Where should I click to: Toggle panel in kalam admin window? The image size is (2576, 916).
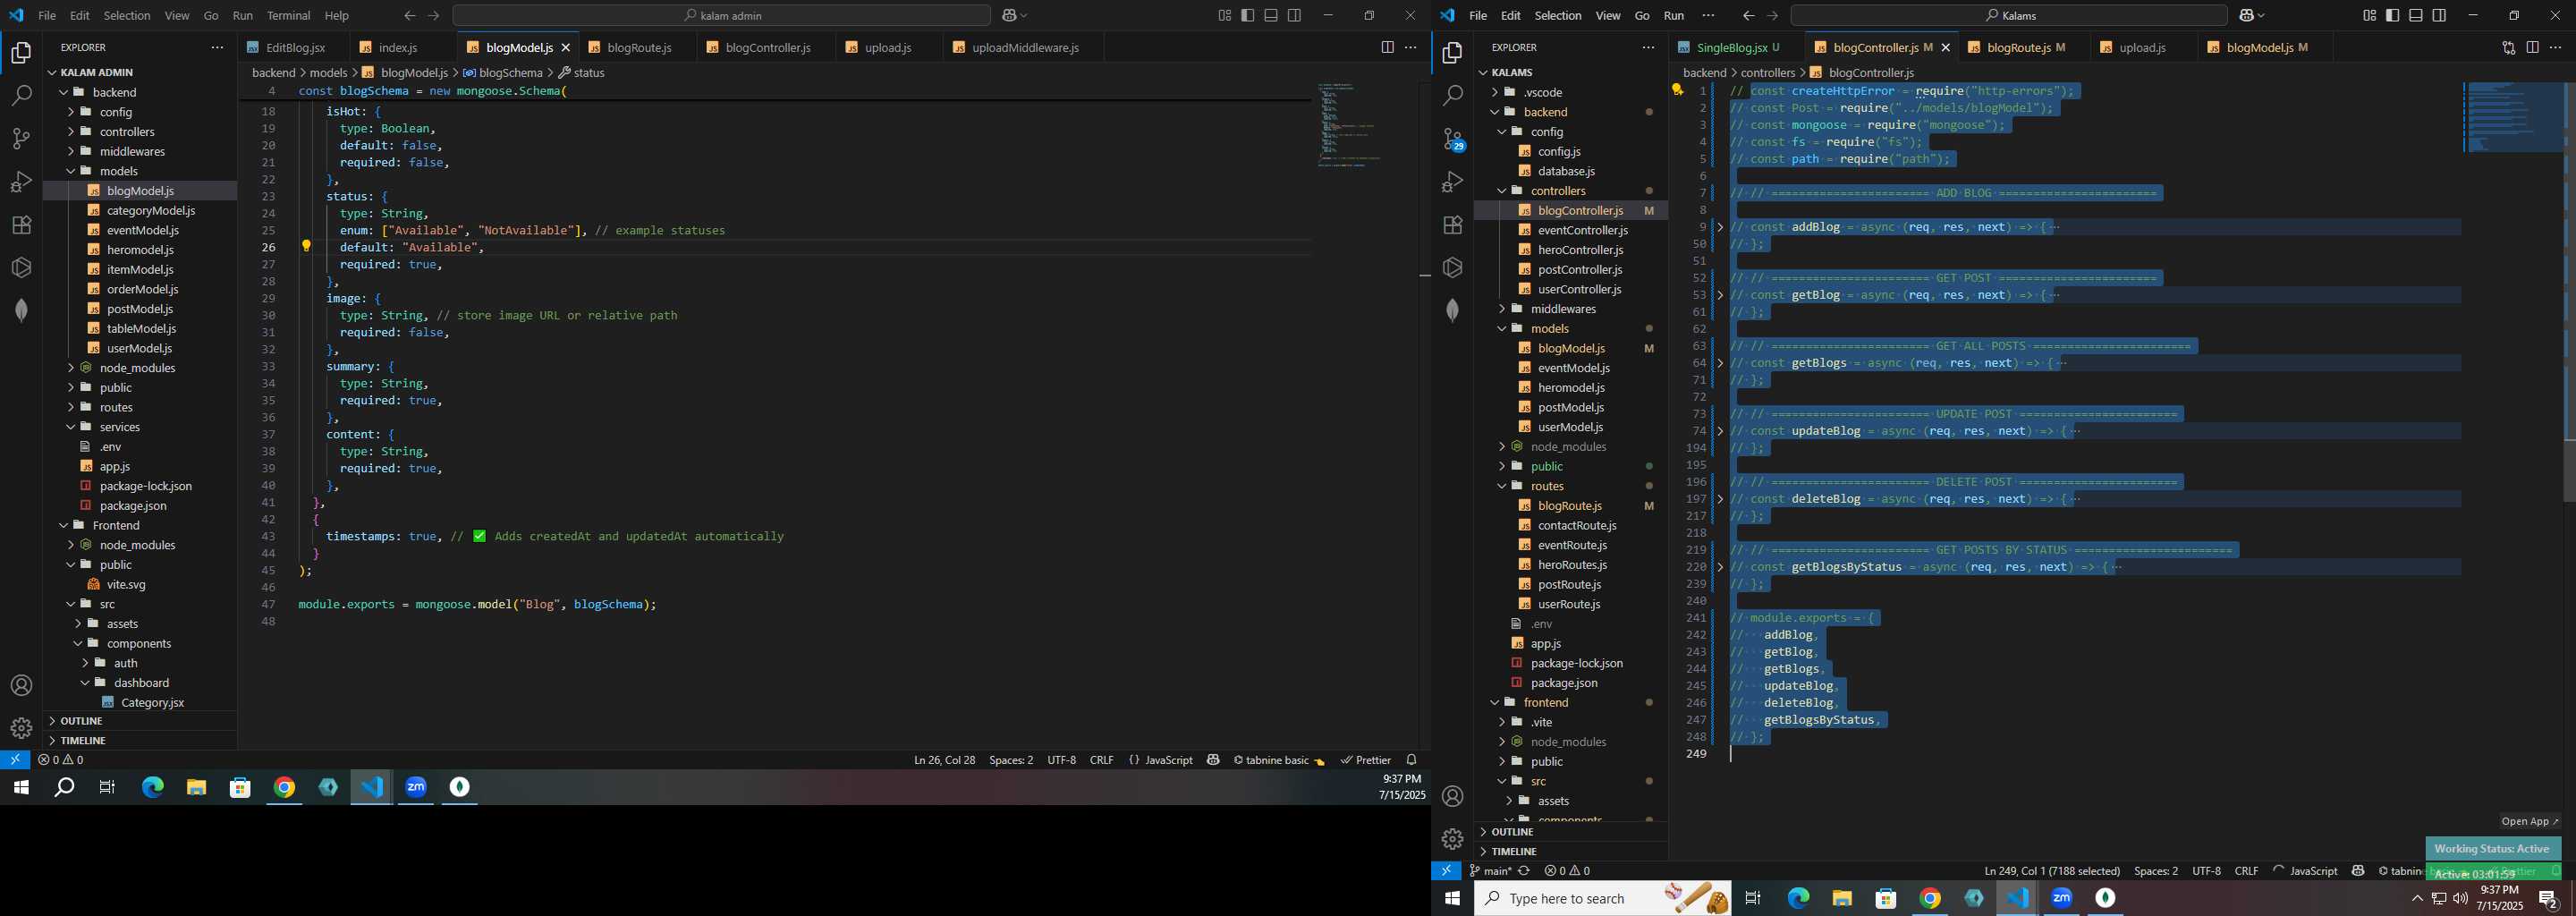pyautogui.click(x=1271, y=15)
